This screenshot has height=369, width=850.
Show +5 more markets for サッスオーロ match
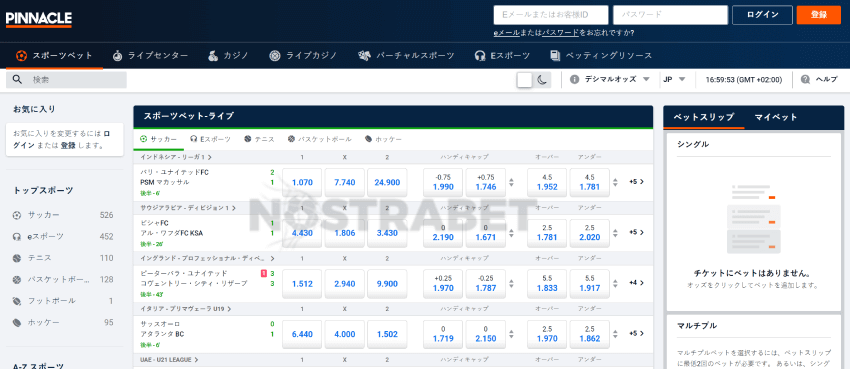636,333
